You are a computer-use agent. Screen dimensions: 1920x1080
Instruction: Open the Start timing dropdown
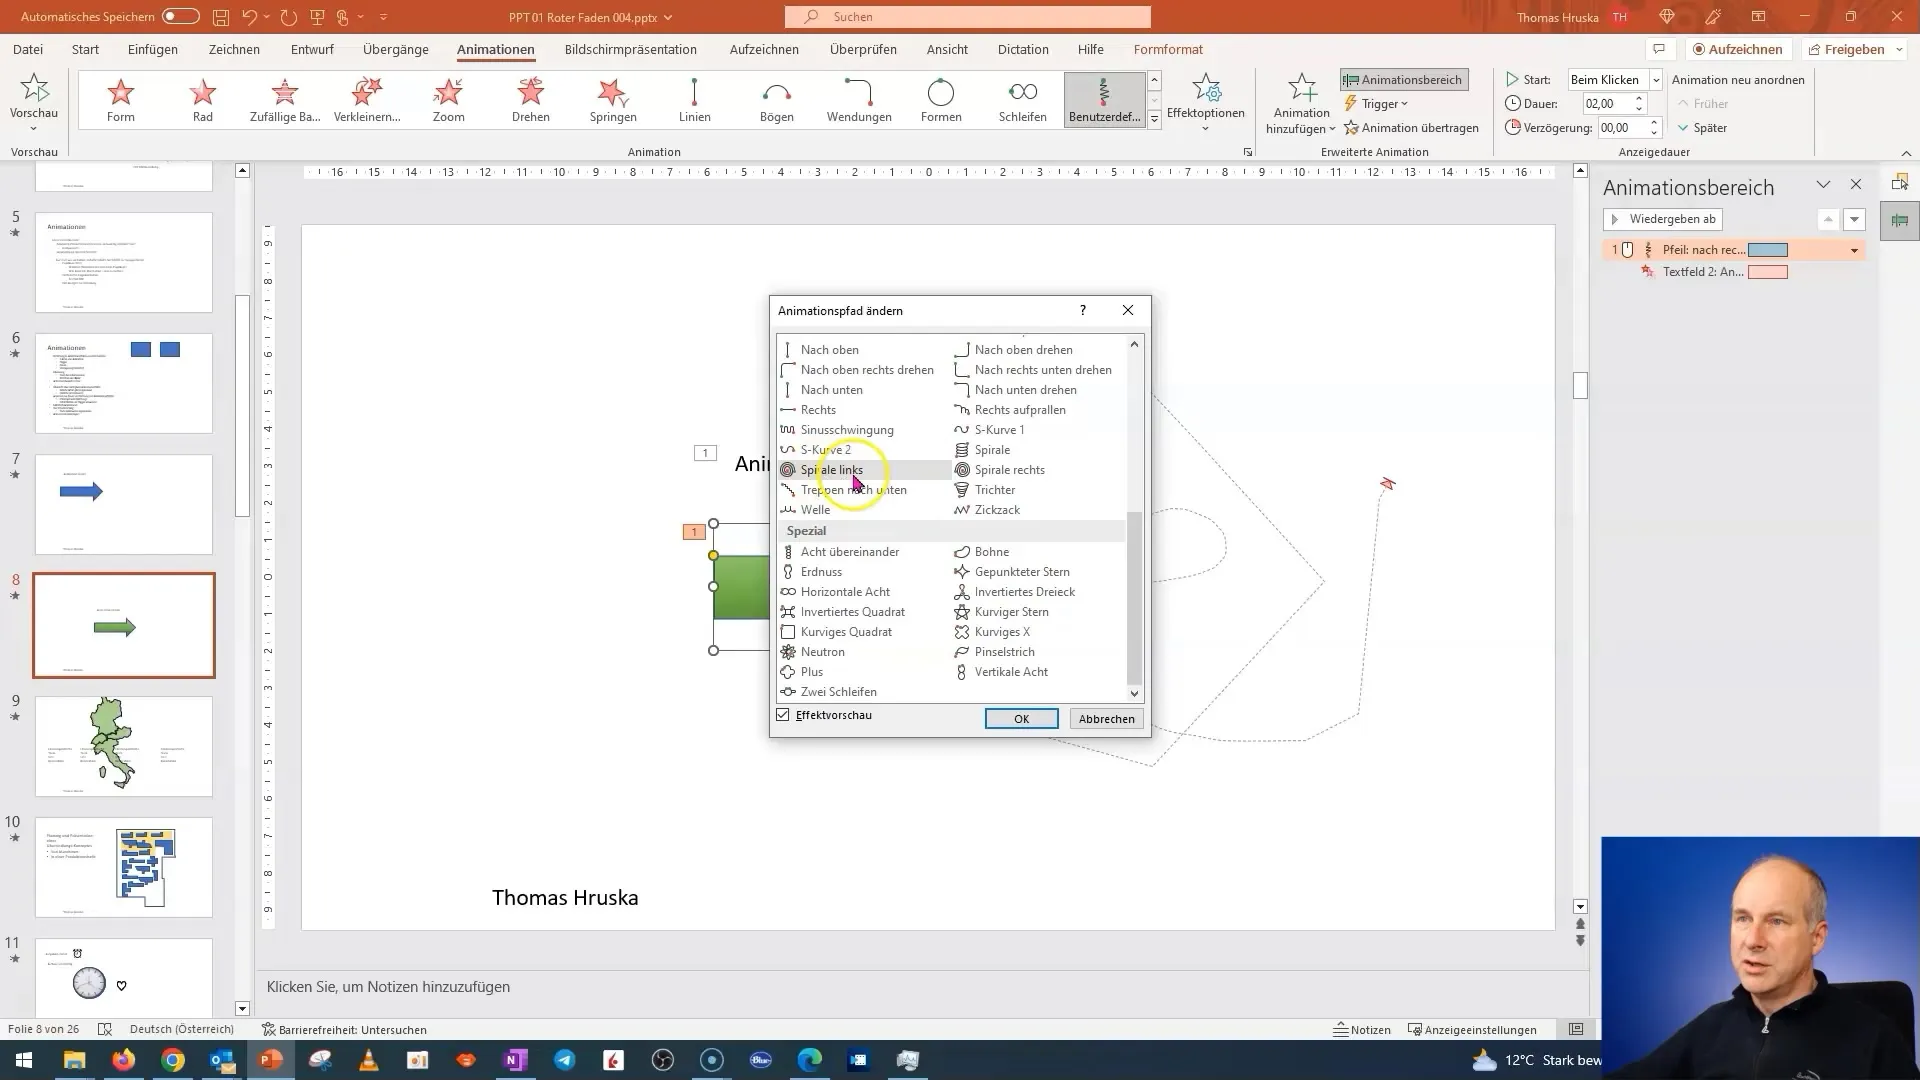(x=1655, y=80)
